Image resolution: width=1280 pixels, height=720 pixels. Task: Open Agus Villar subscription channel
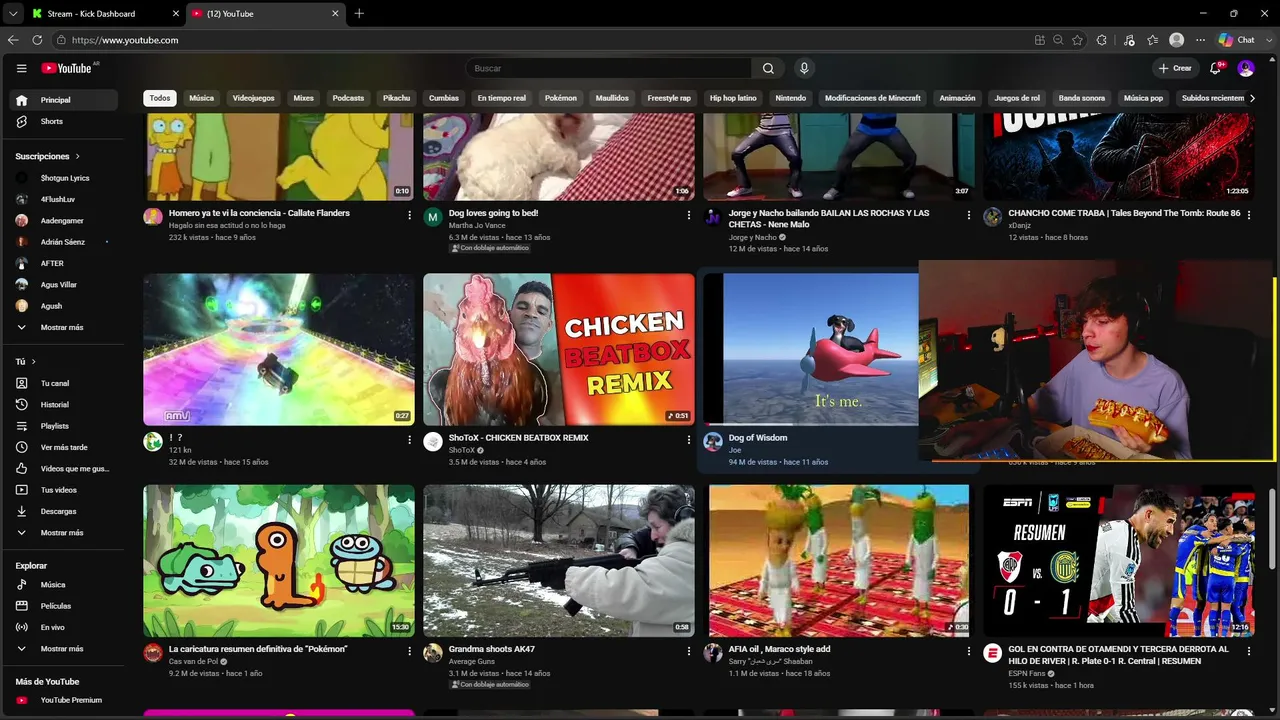tap(64, 285)
